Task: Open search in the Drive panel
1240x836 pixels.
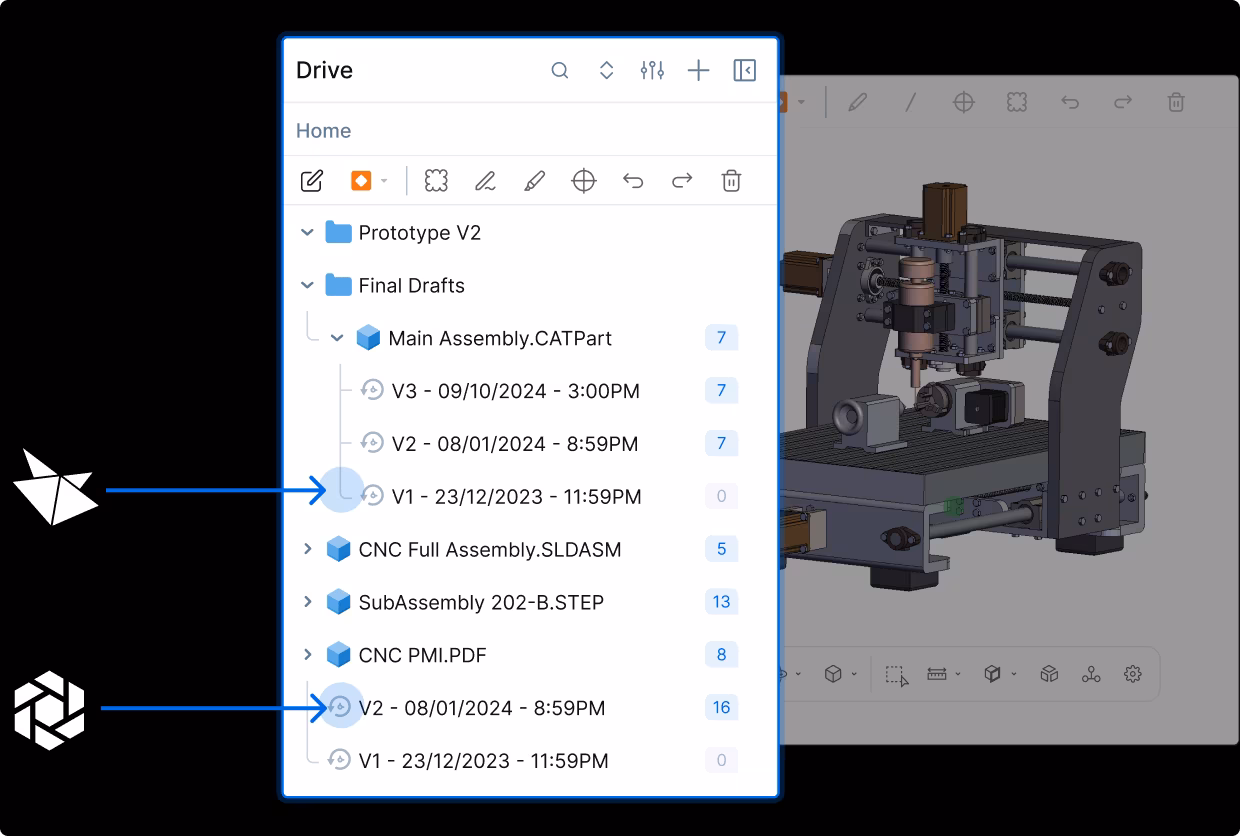Action: tap(560, 70)
